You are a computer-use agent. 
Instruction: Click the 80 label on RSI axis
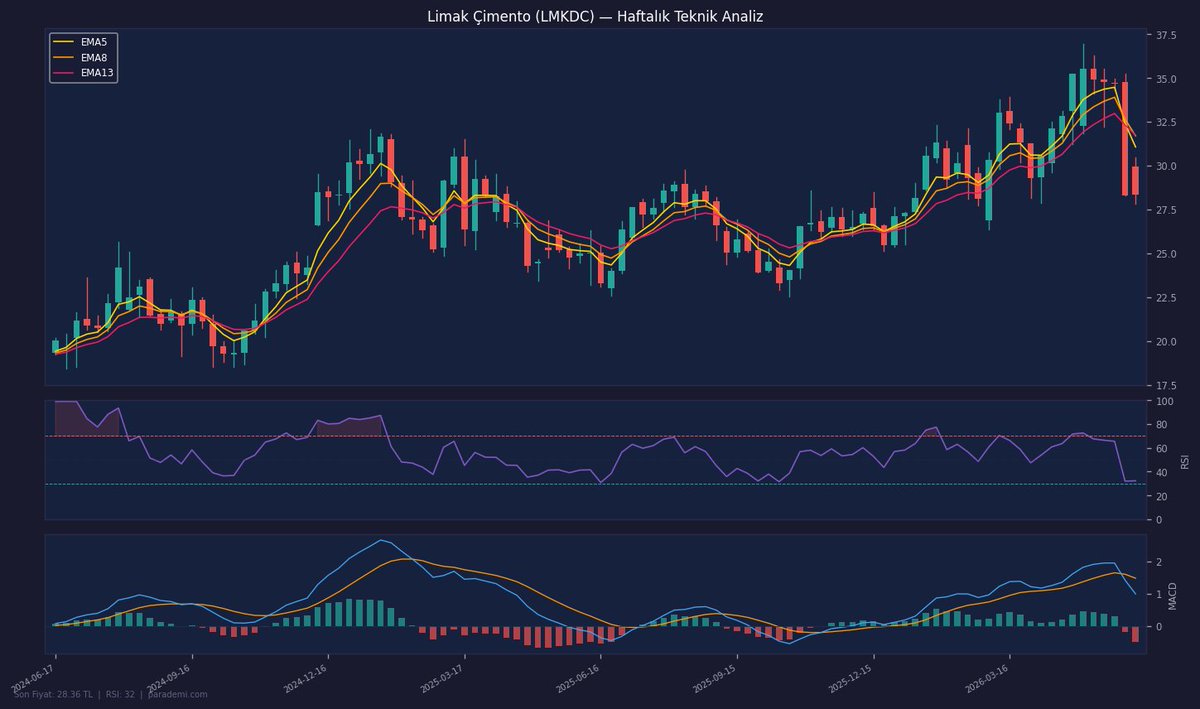pos(1161,425)
